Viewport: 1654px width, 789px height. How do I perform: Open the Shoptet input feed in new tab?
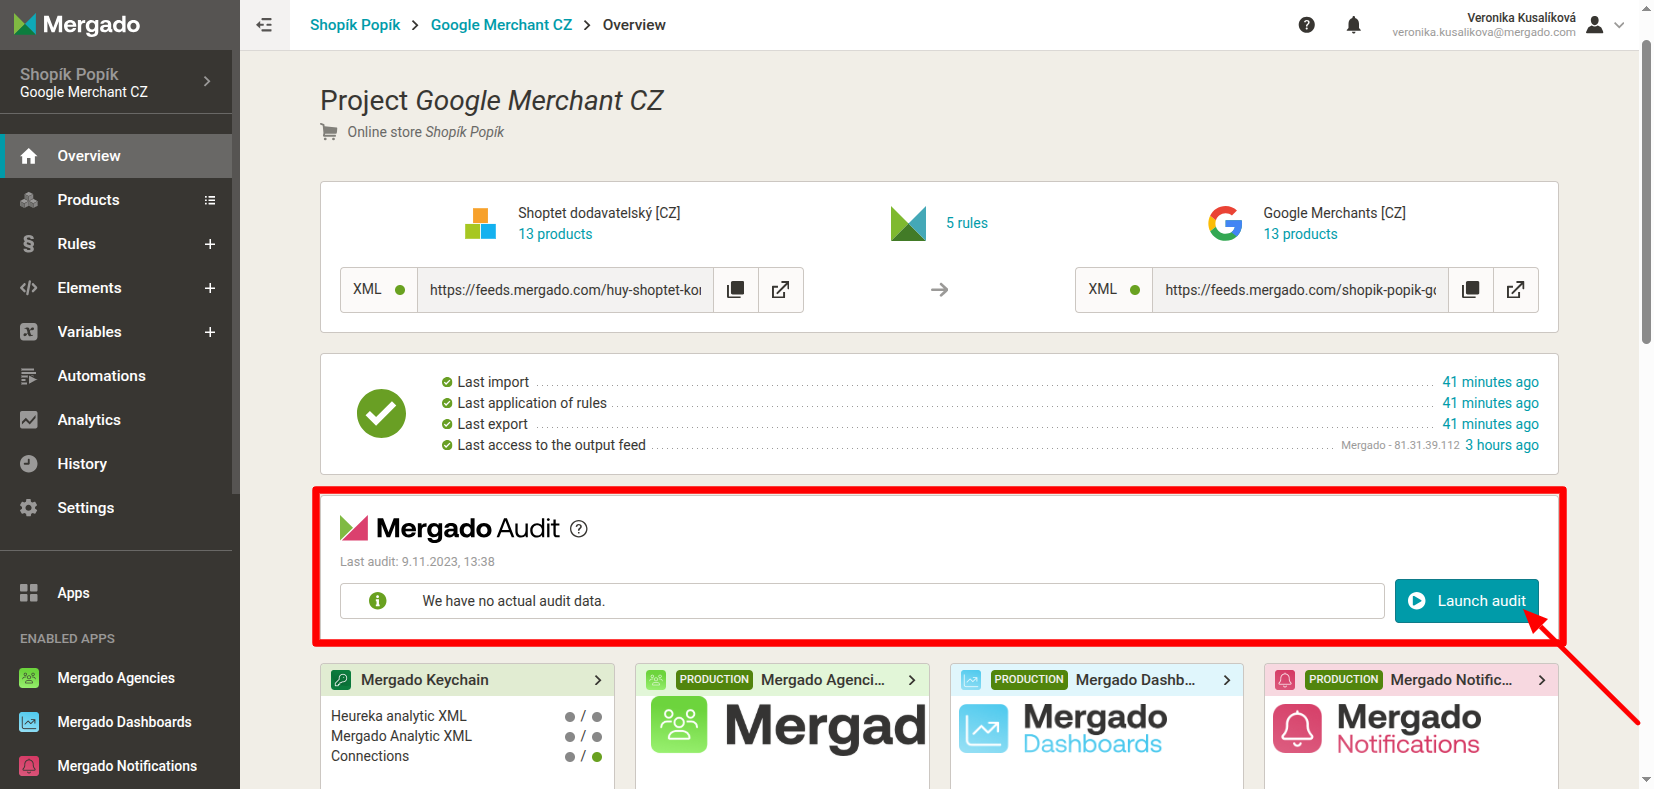(780, 290)
